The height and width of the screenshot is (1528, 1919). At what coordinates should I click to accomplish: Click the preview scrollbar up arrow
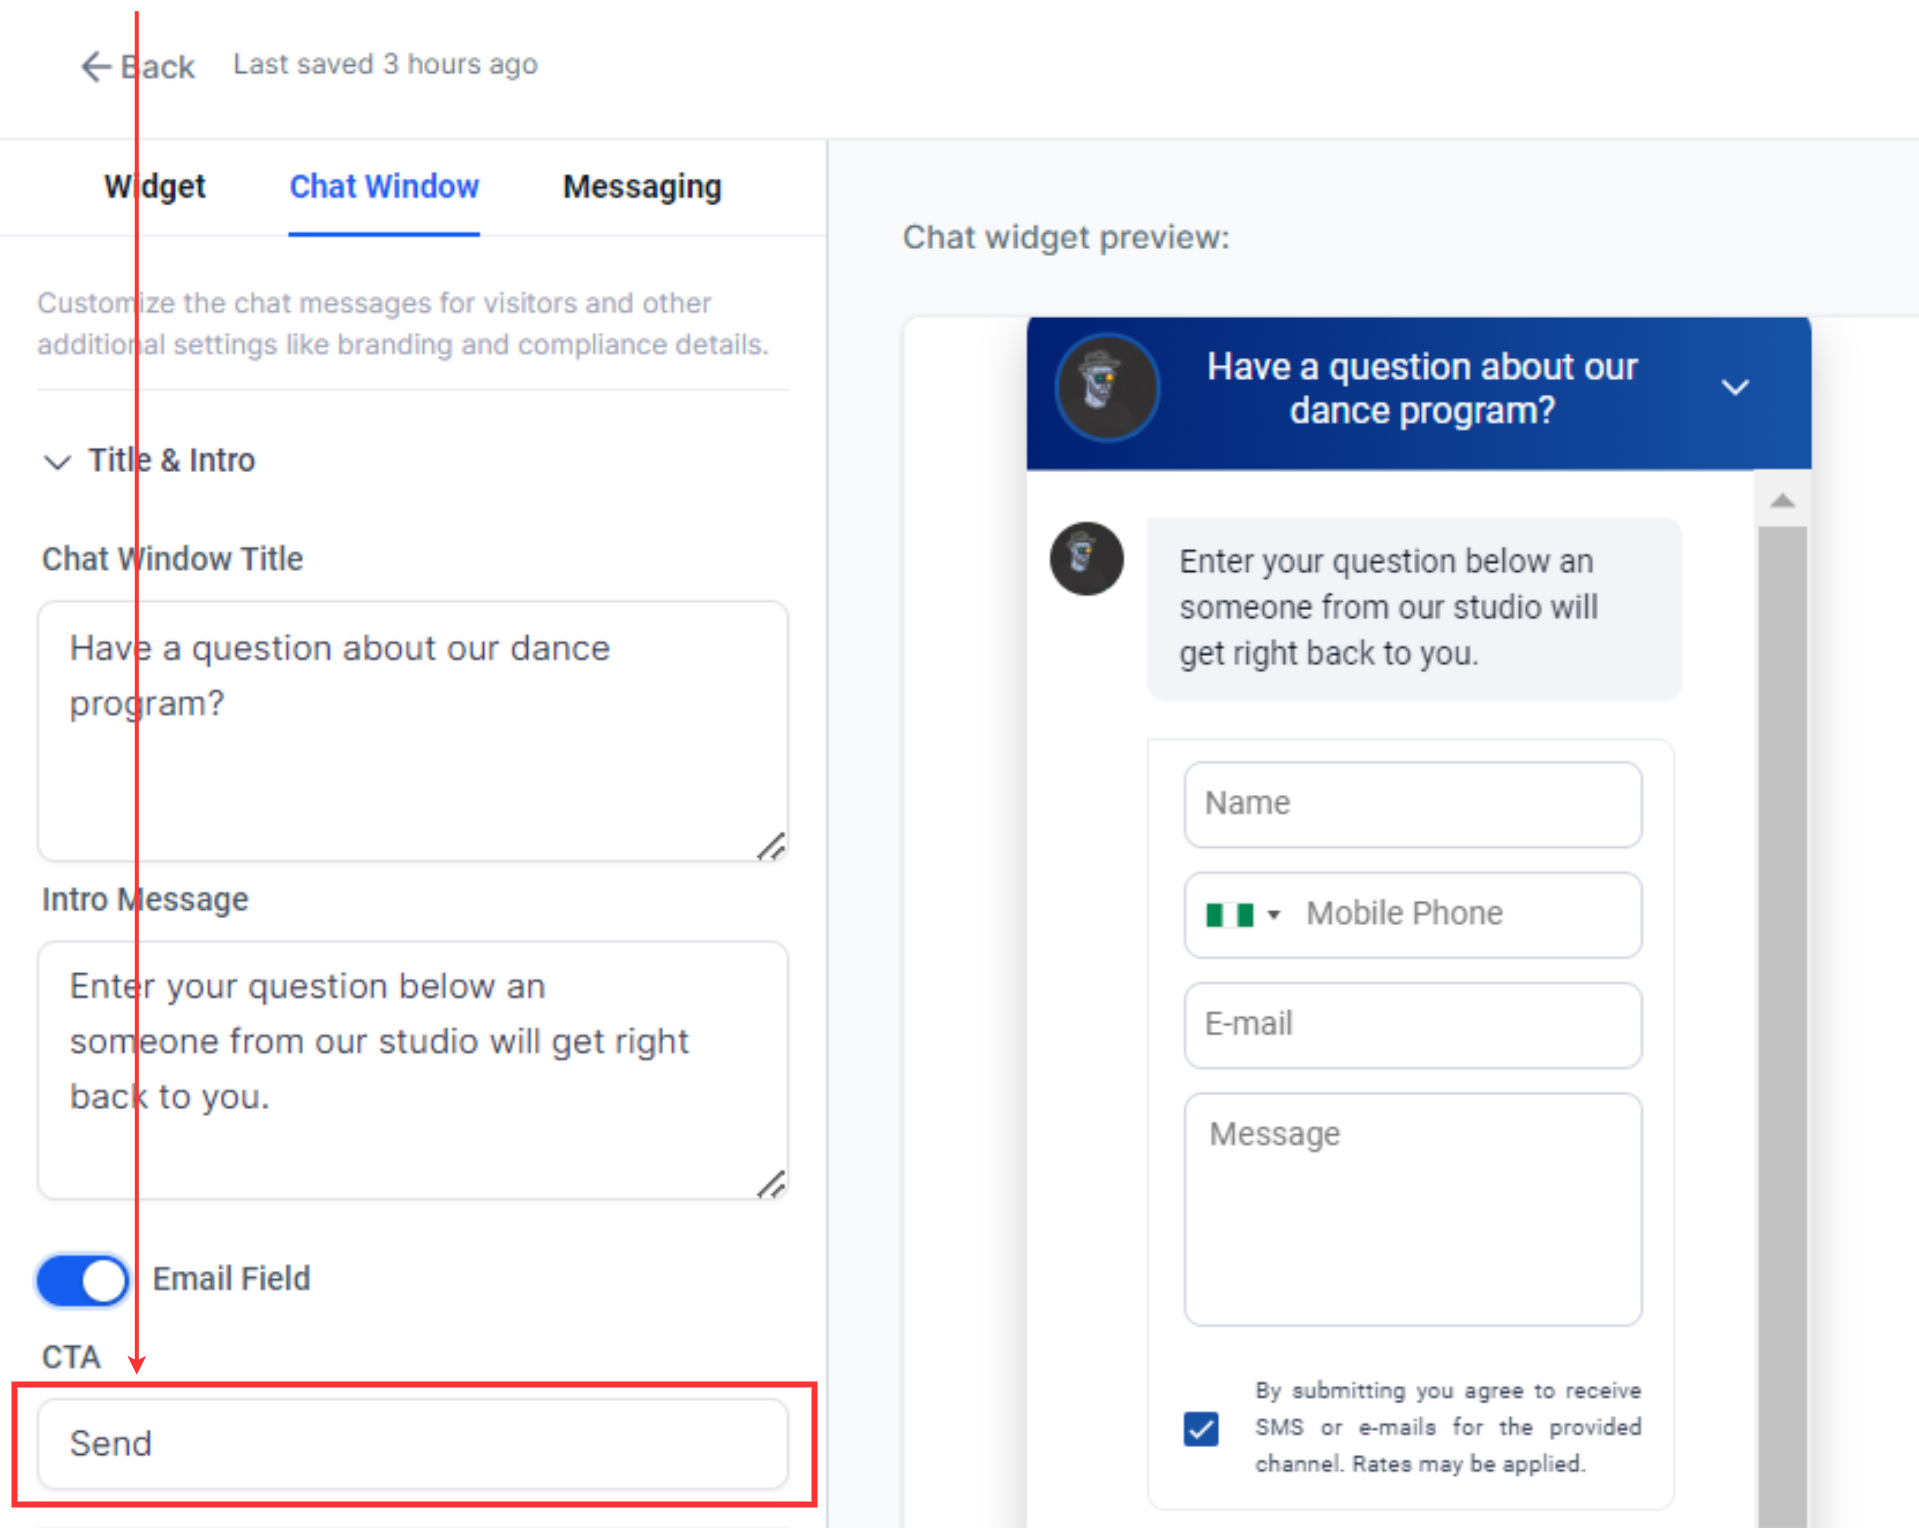(1782, 500)
